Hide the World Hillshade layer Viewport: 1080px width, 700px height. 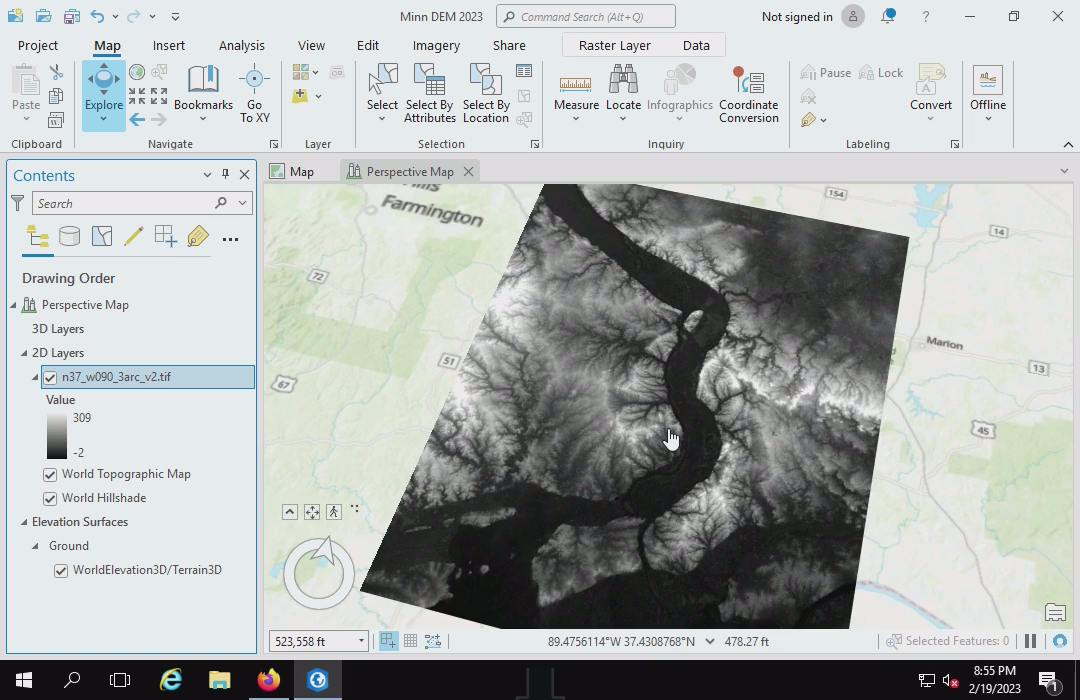coord(50,498)
